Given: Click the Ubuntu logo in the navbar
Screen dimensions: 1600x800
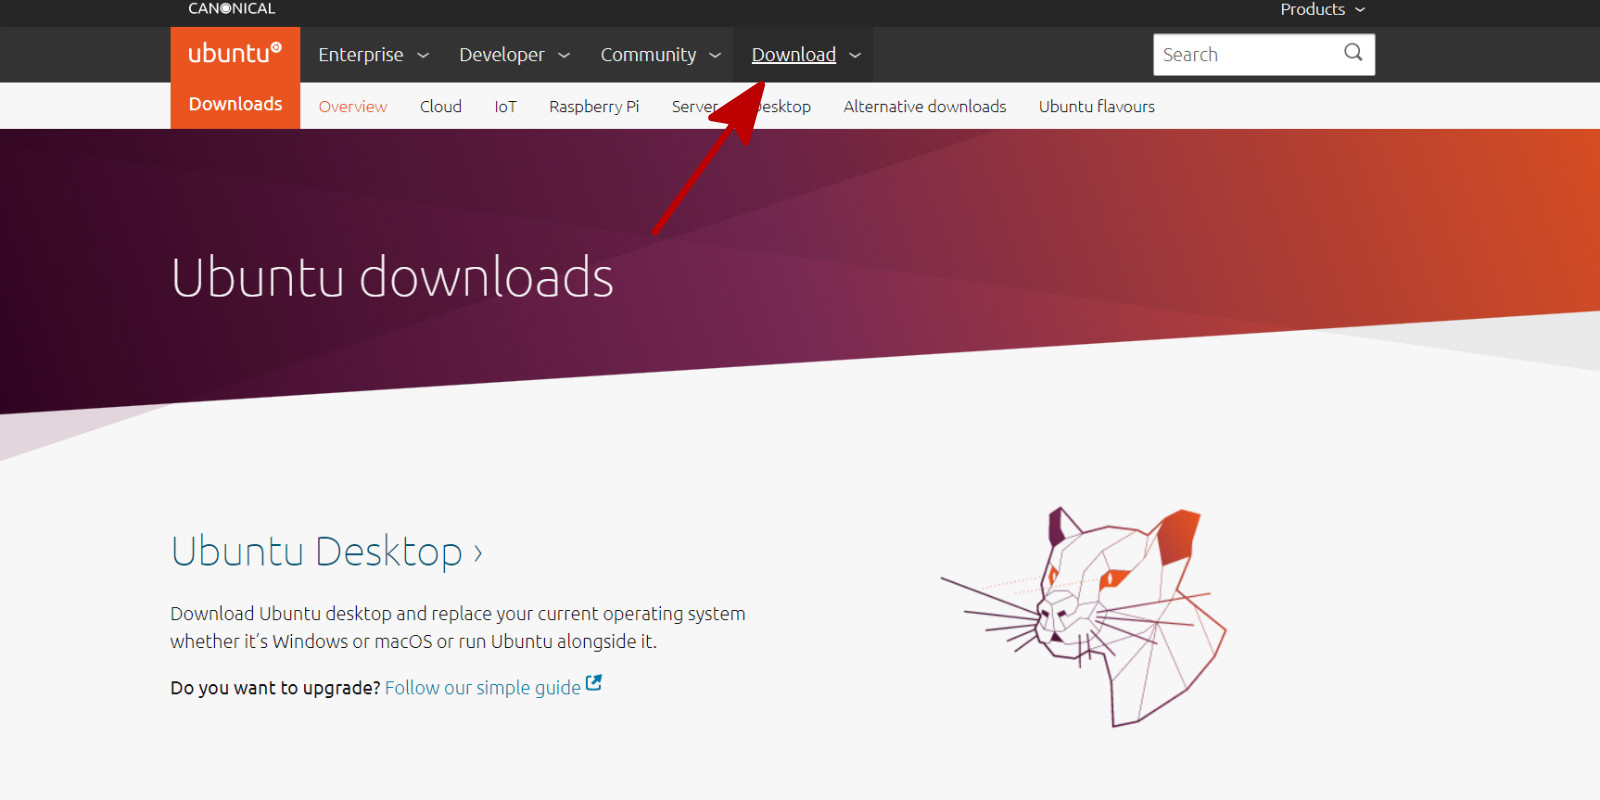Looking at the screenshot, I should (x=235, y=53).
